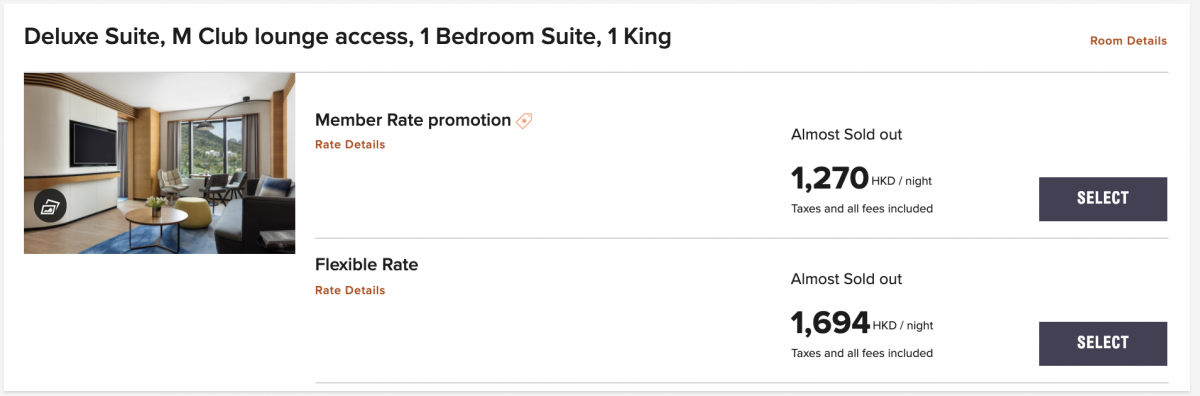This screenshot has height=396, width=1200.
Task: Click the 1,694 price amount
Action: coord(830,323)
